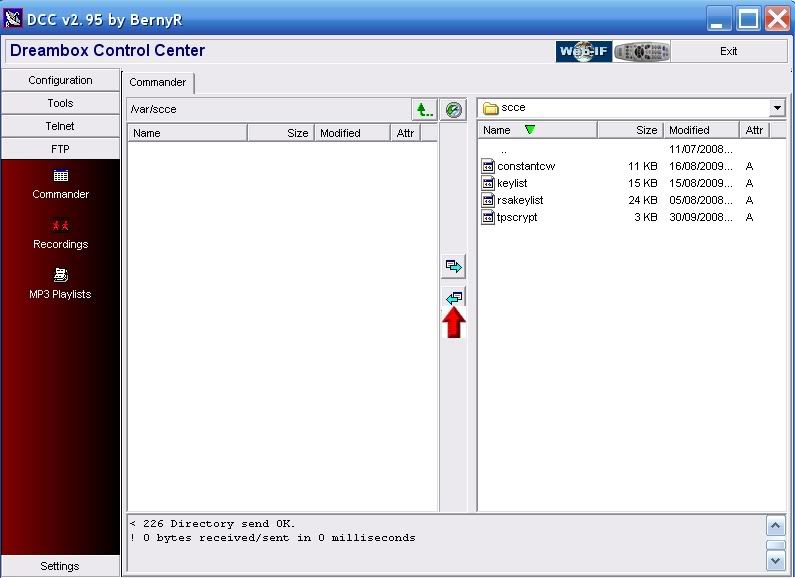This screenshot has height=578, width=795.
Task: Click the Web-IF globe icon
Action: (x=584, y=51)
